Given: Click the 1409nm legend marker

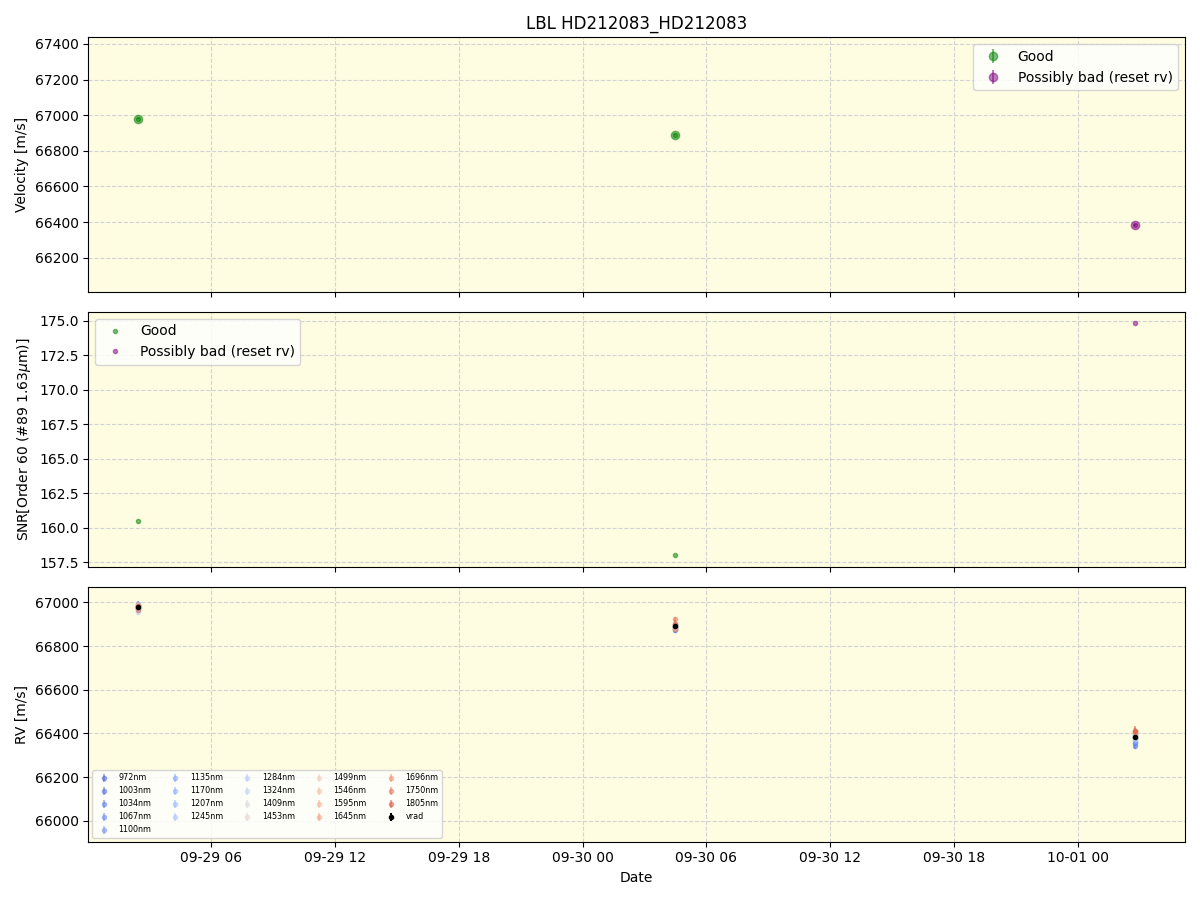Looking at the screenshot, I should coord(247,804).
